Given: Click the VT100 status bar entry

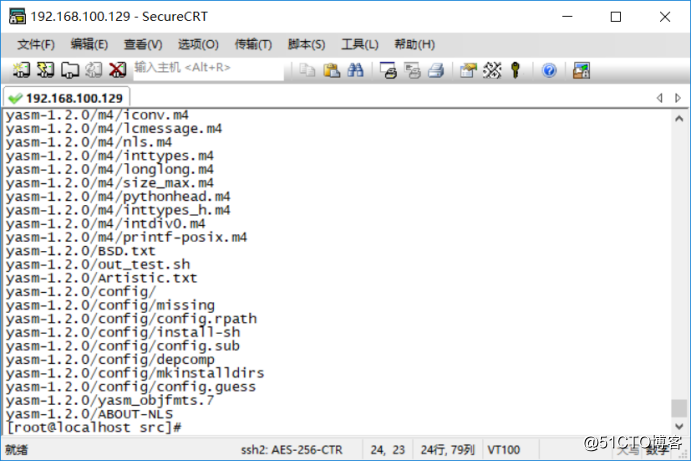Looking at the screenshot, I should [x=504, y=450].
